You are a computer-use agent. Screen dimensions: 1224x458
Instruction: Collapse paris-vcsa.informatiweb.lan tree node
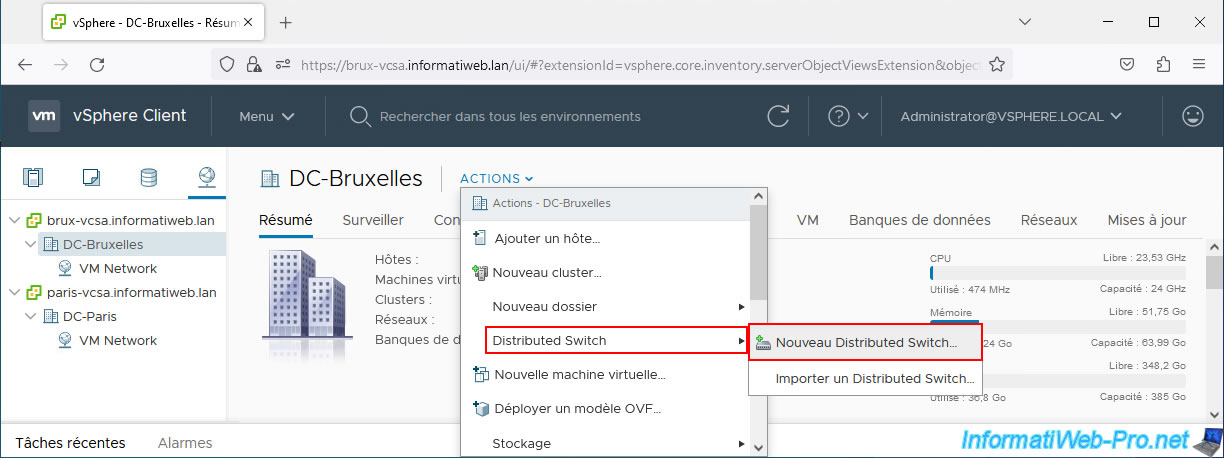14,292
